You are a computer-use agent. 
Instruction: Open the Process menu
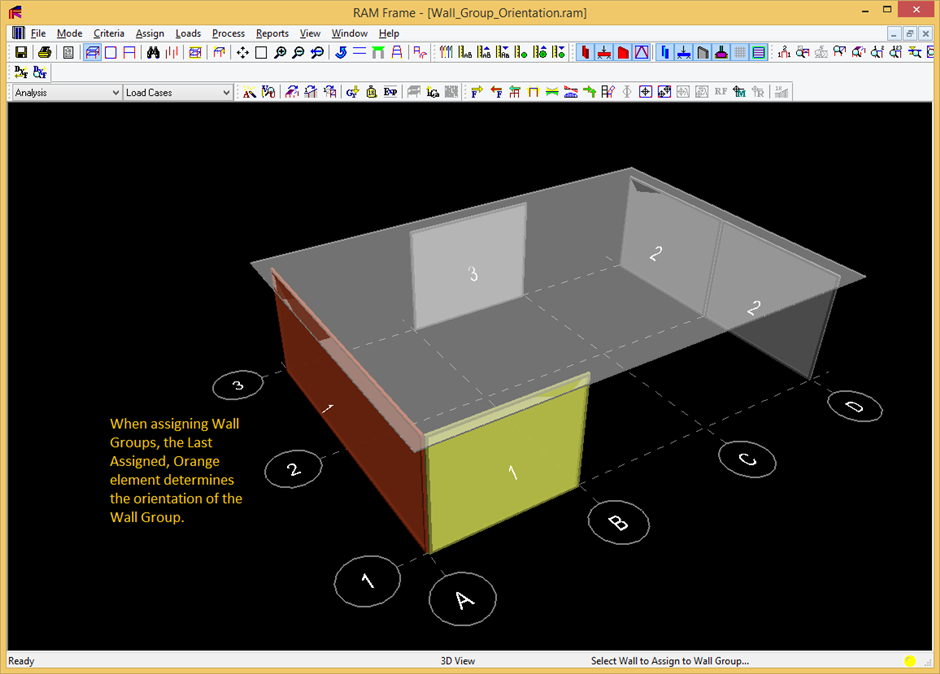[x=228, y=33]
